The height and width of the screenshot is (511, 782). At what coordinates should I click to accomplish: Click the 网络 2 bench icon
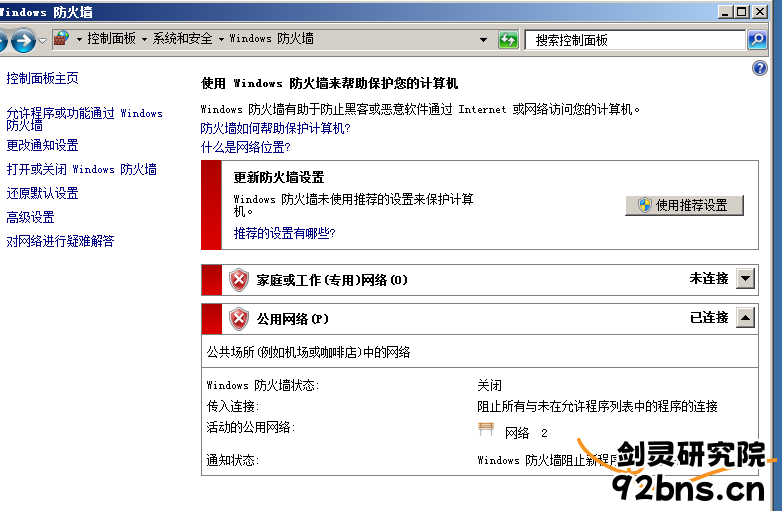pos(486,429)
